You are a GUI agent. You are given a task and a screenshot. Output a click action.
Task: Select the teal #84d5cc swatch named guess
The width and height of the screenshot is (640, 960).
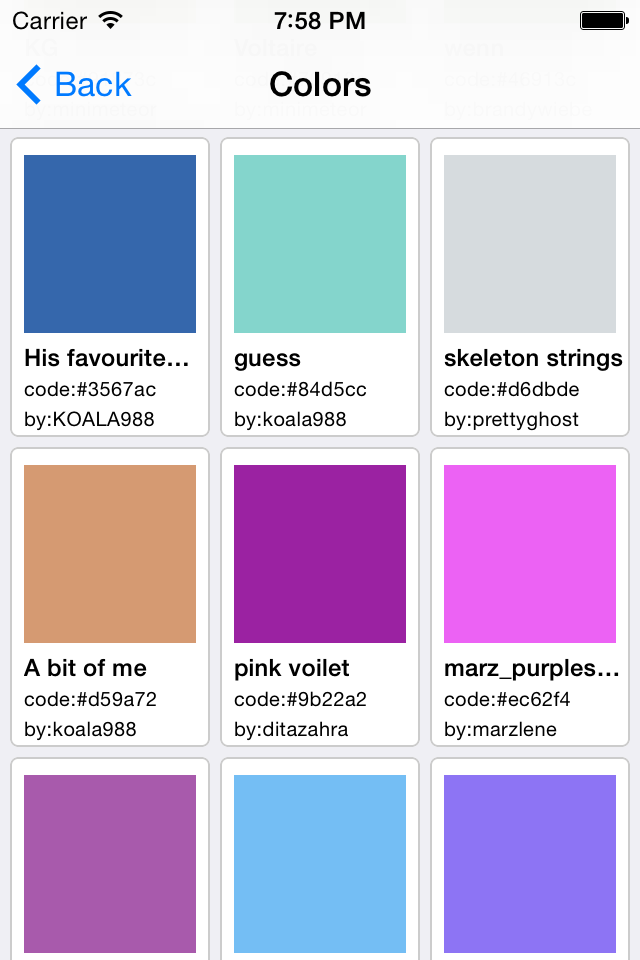320,244
